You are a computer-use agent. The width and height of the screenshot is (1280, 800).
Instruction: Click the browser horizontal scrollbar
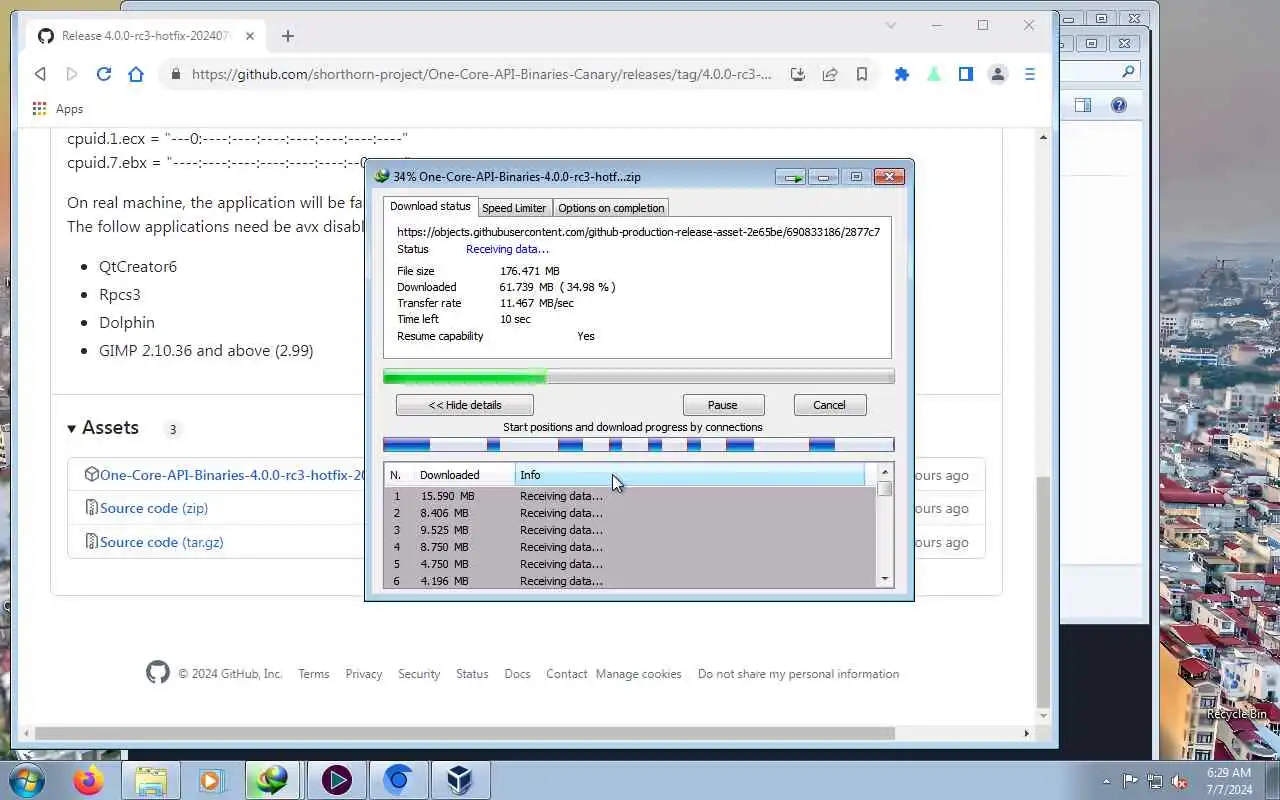[464, 733]
